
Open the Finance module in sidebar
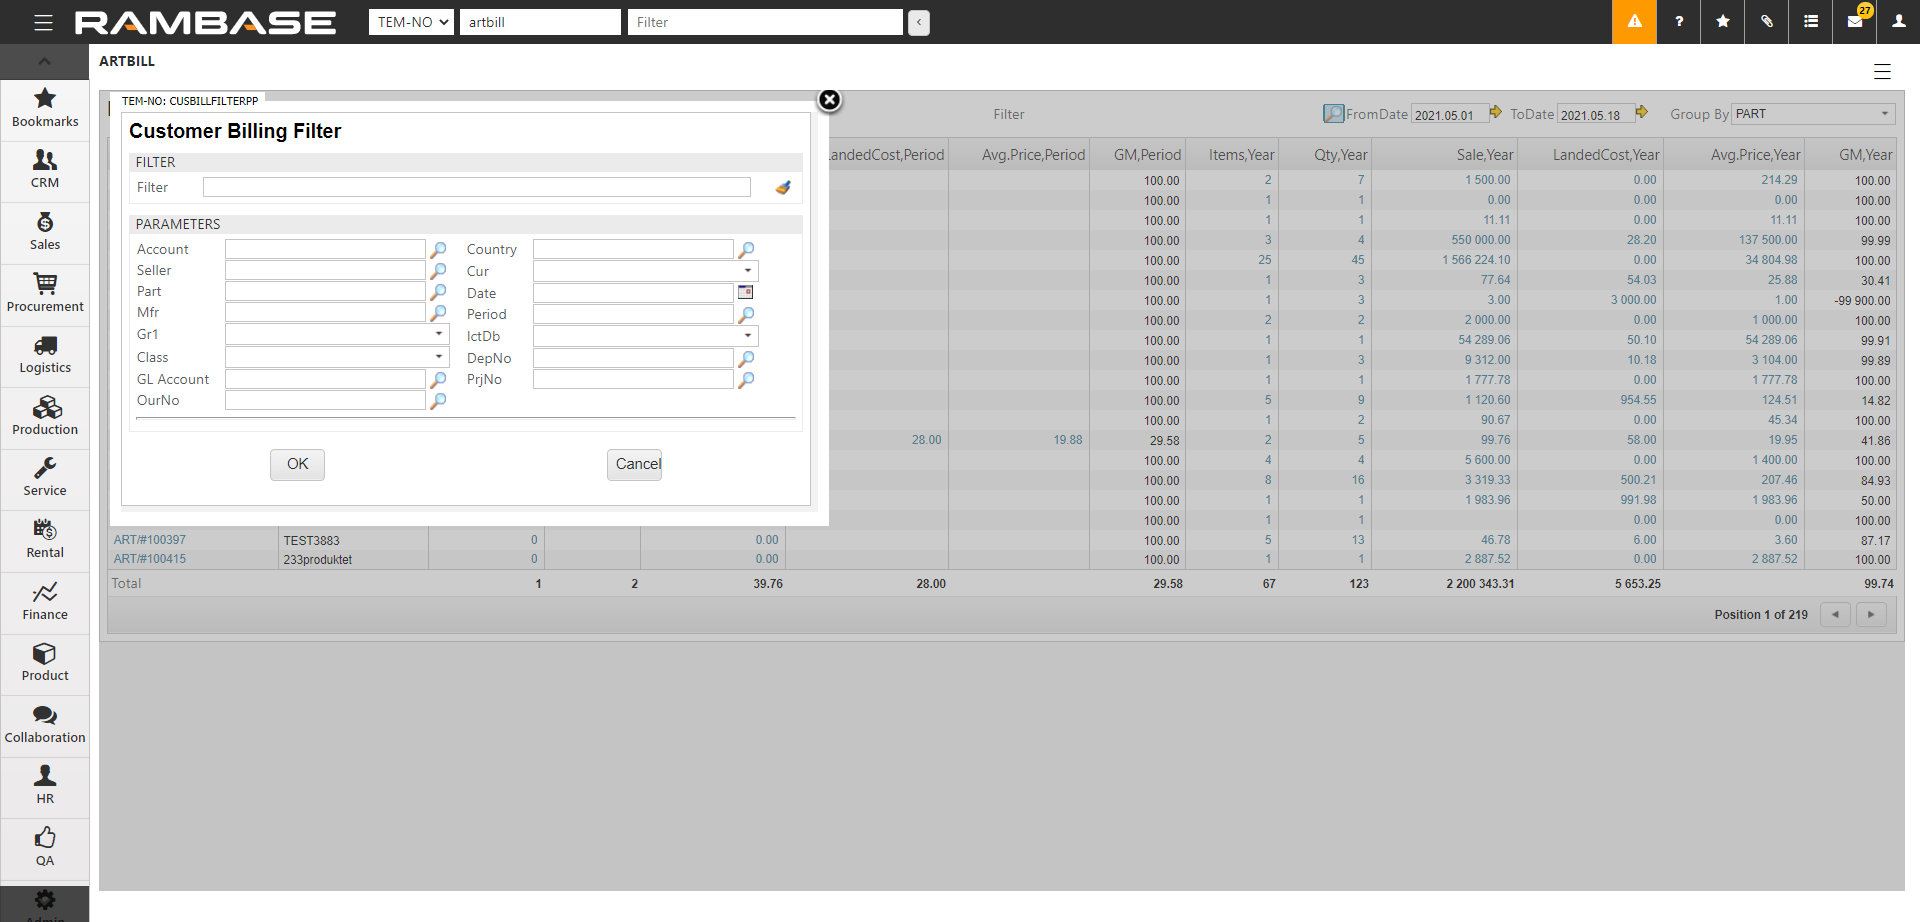tap(45, 601)
